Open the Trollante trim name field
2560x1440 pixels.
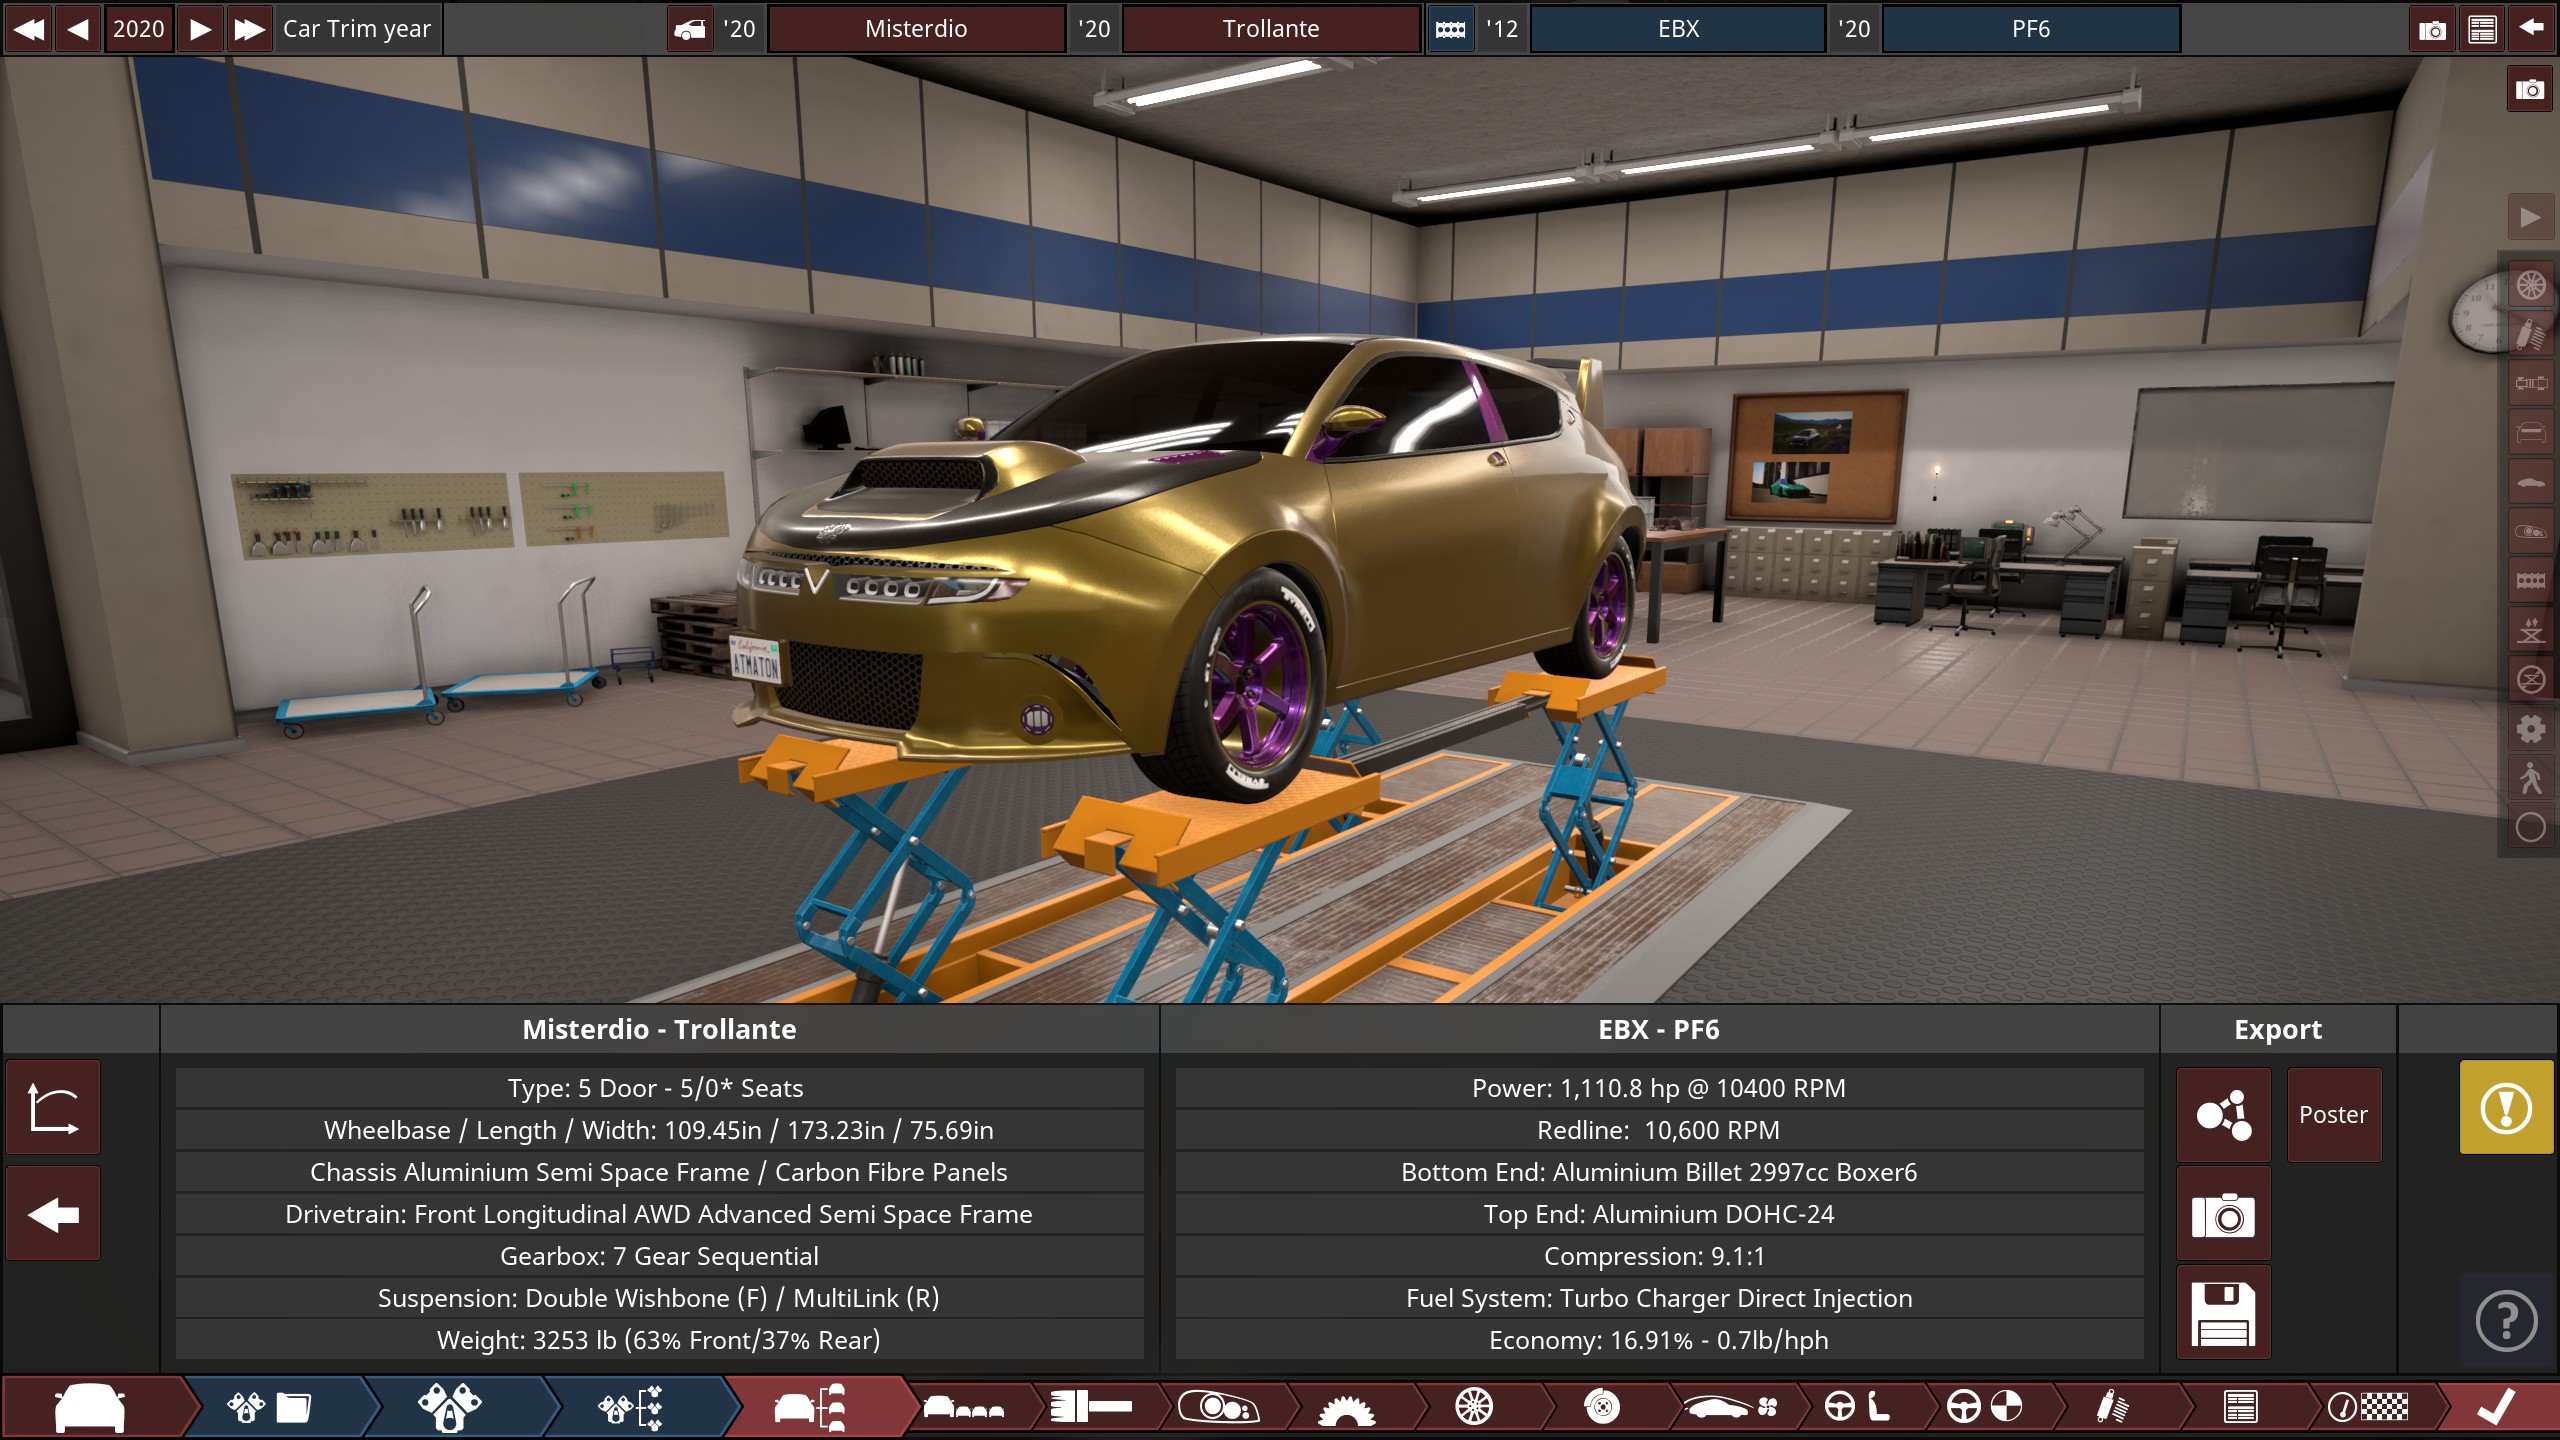point(1271,29)
